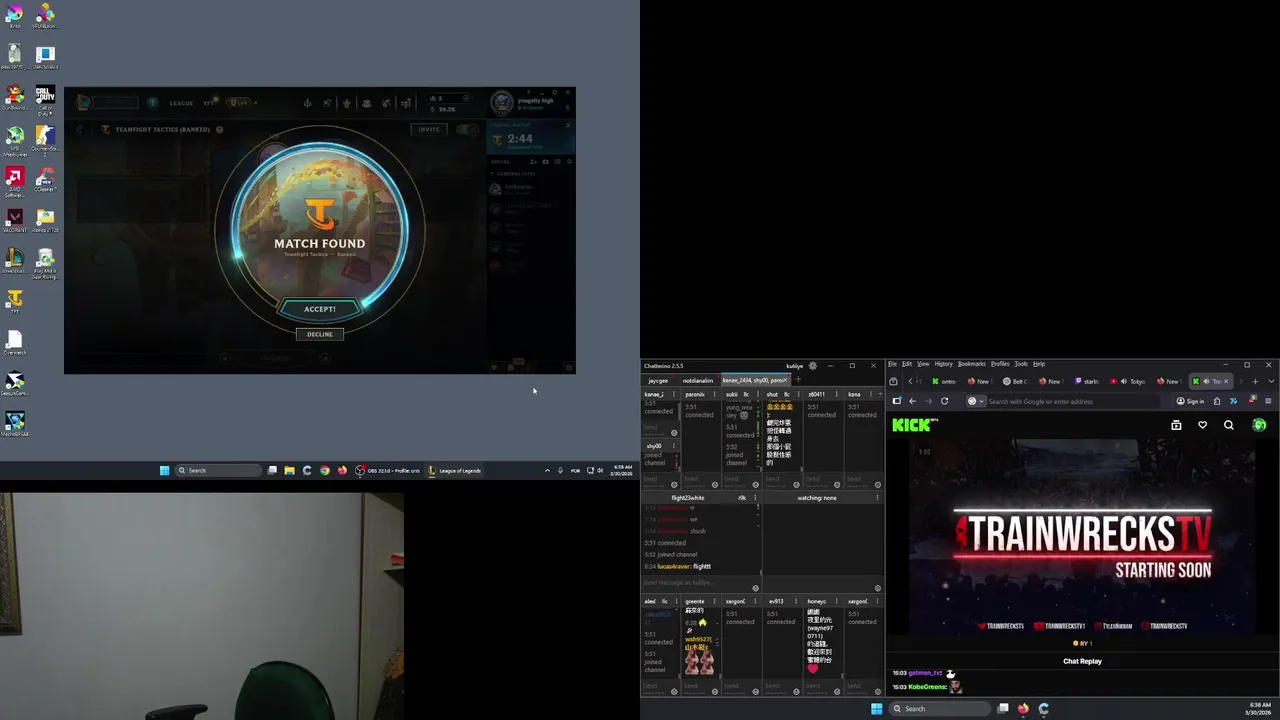Open Firefox from bottom-right taskbar
1280x720 pixels.
coord(1023,708)
